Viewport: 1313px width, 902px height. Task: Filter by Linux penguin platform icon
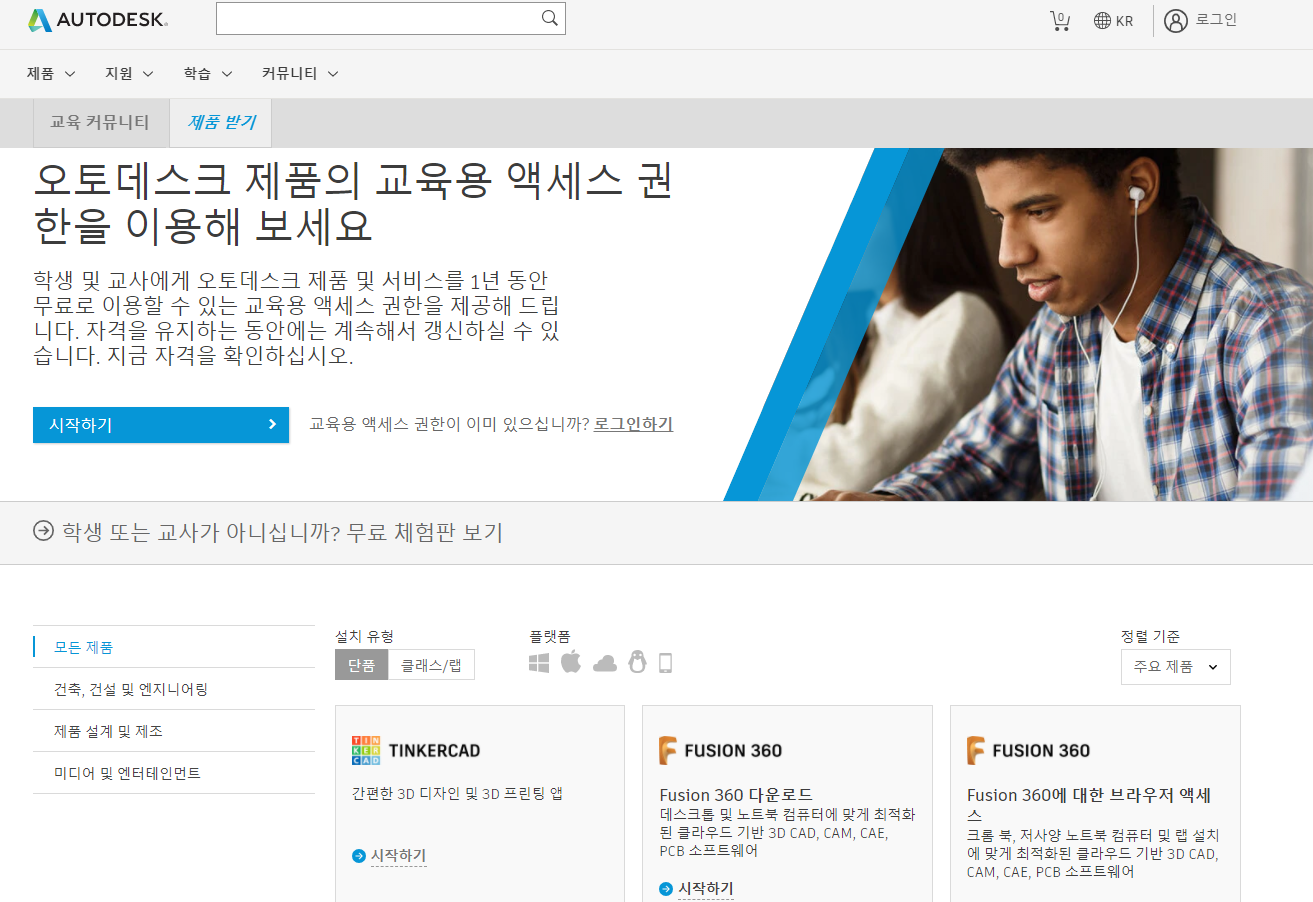pos(637,662)
